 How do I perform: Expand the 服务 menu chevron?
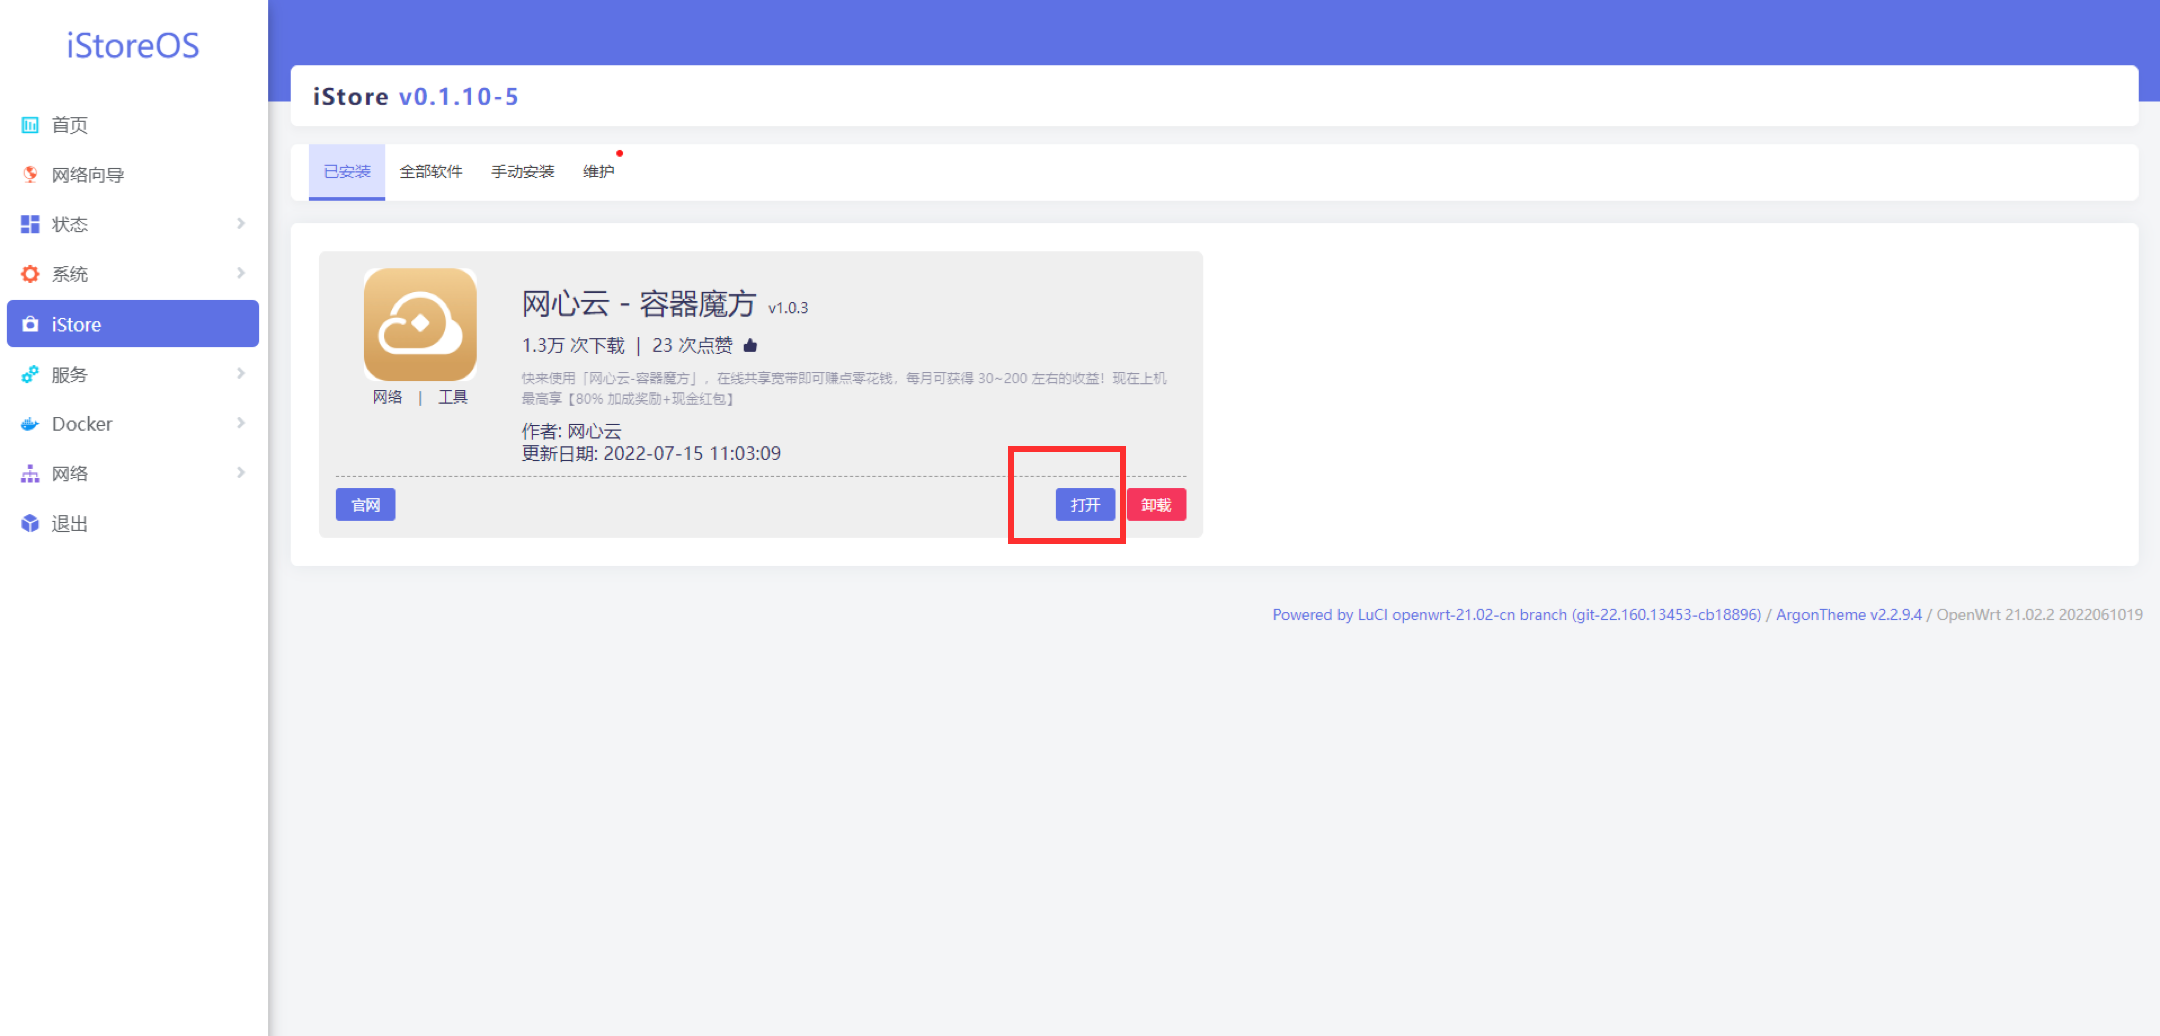click(x=241, y=373)
